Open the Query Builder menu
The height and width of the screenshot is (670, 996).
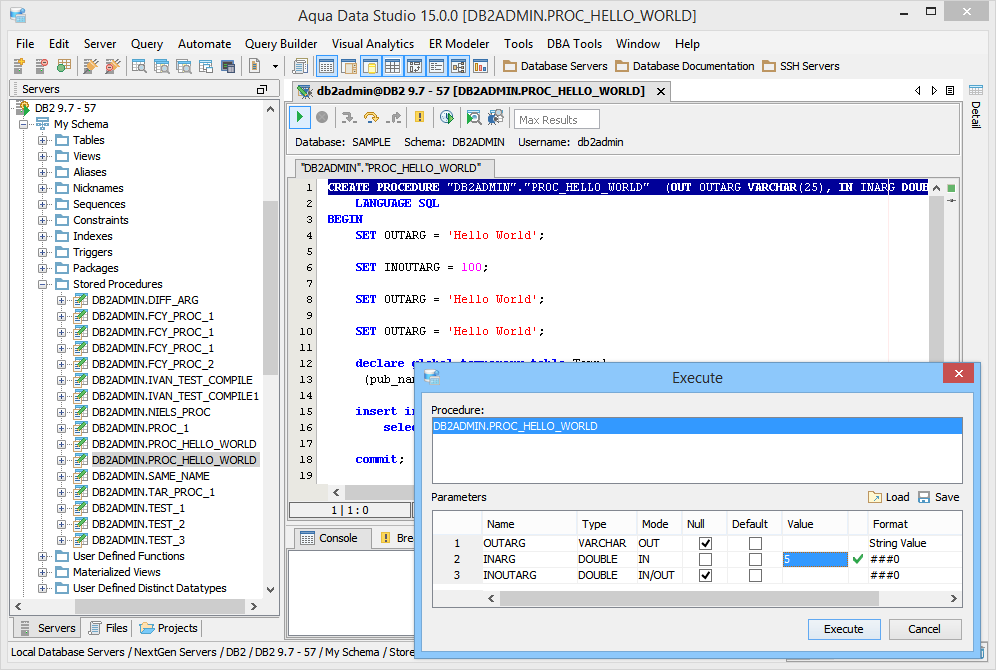coord(281,44)
